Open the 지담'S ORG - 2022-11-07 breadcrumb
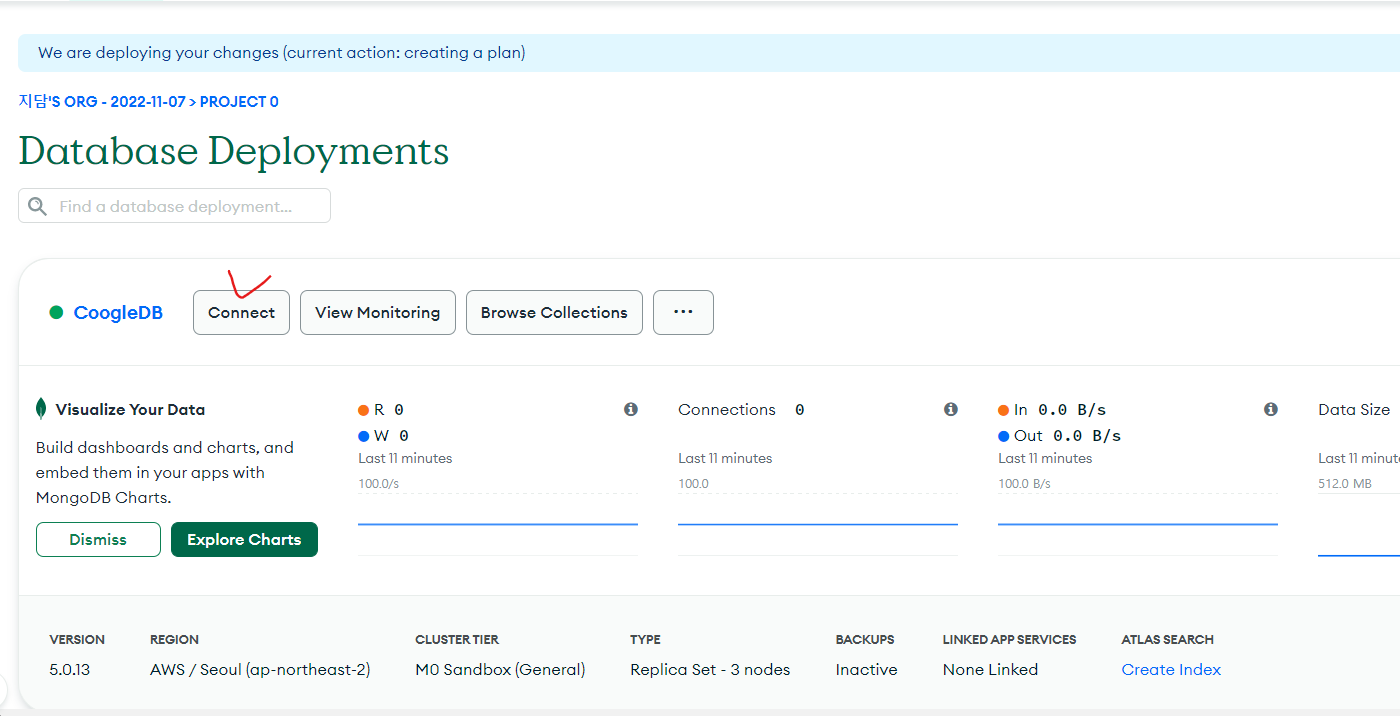 click(x=101, y=102)
